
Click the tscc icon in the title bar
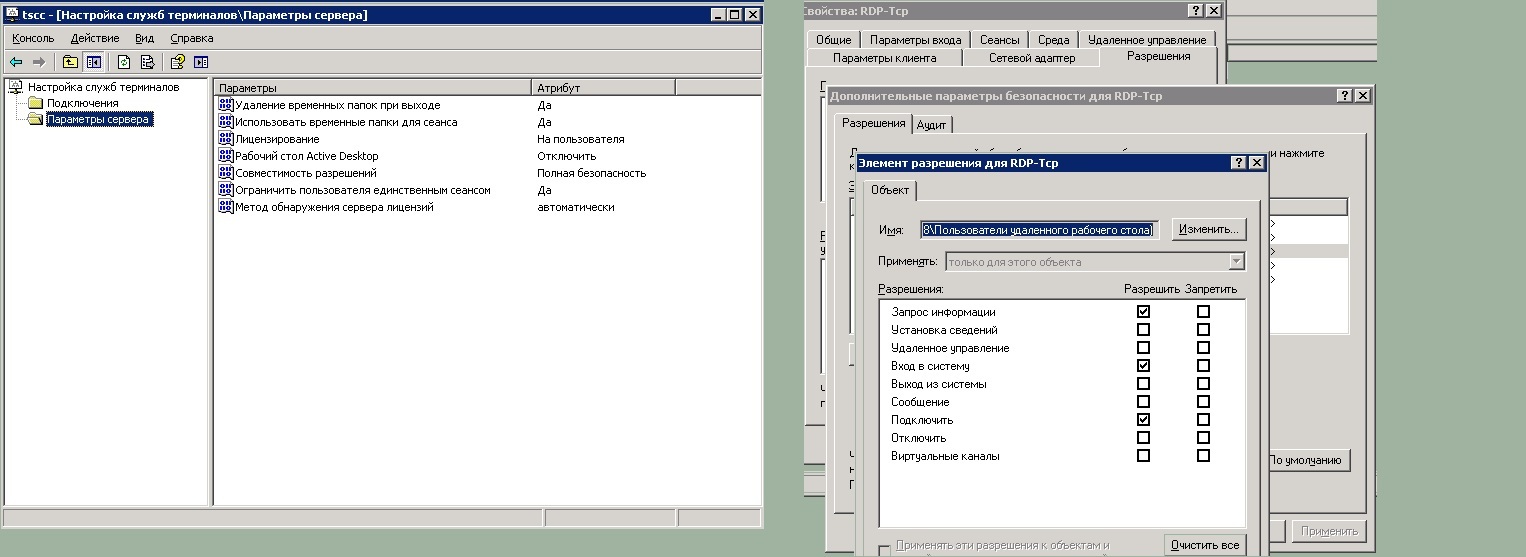(x=12, y=15)
